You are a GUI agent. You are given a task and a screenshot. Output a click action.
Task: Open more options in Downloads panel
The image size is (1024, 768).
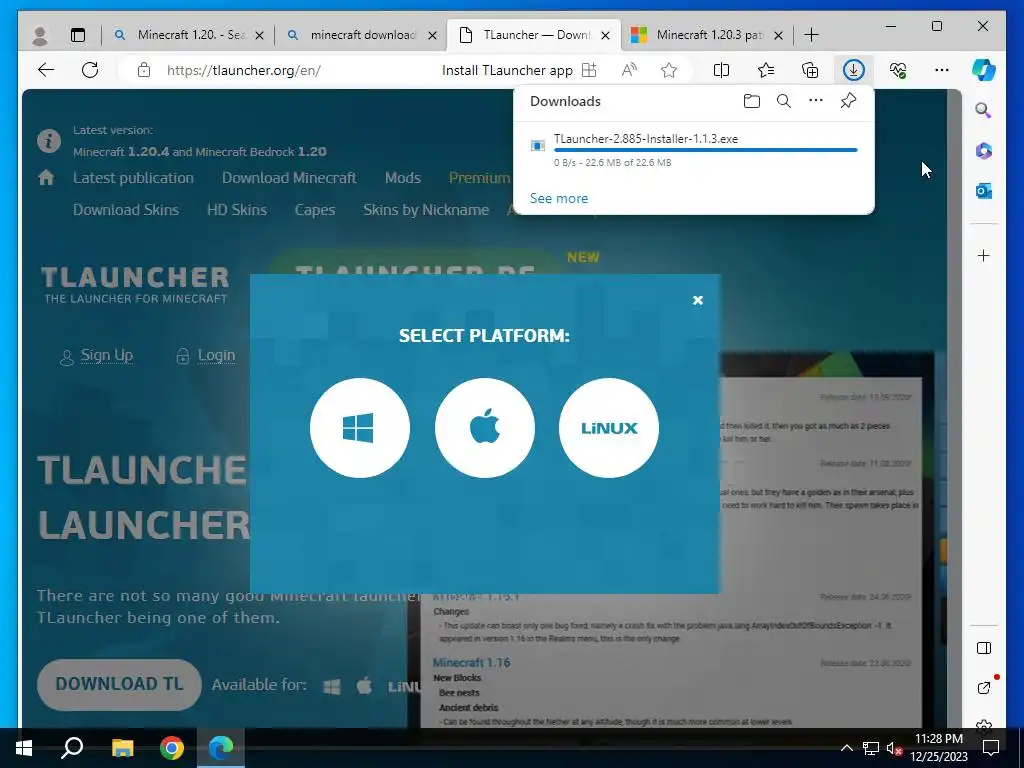[816, 101]
